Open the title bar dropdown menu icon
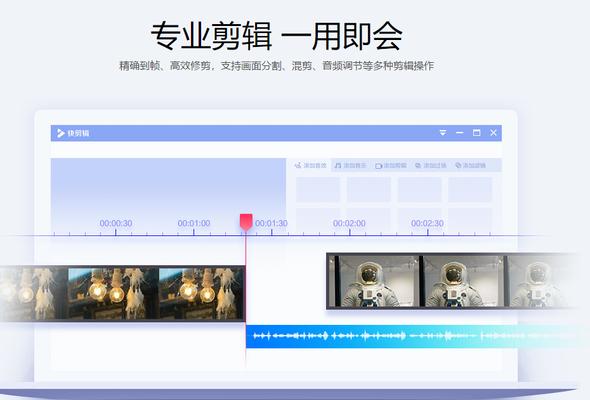 click(442, 133)
